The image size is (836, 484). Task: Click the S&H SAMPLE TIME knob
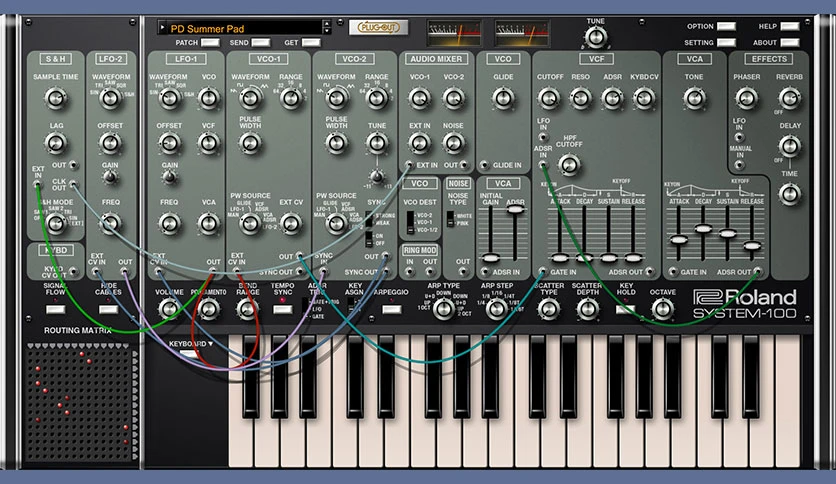55,99
